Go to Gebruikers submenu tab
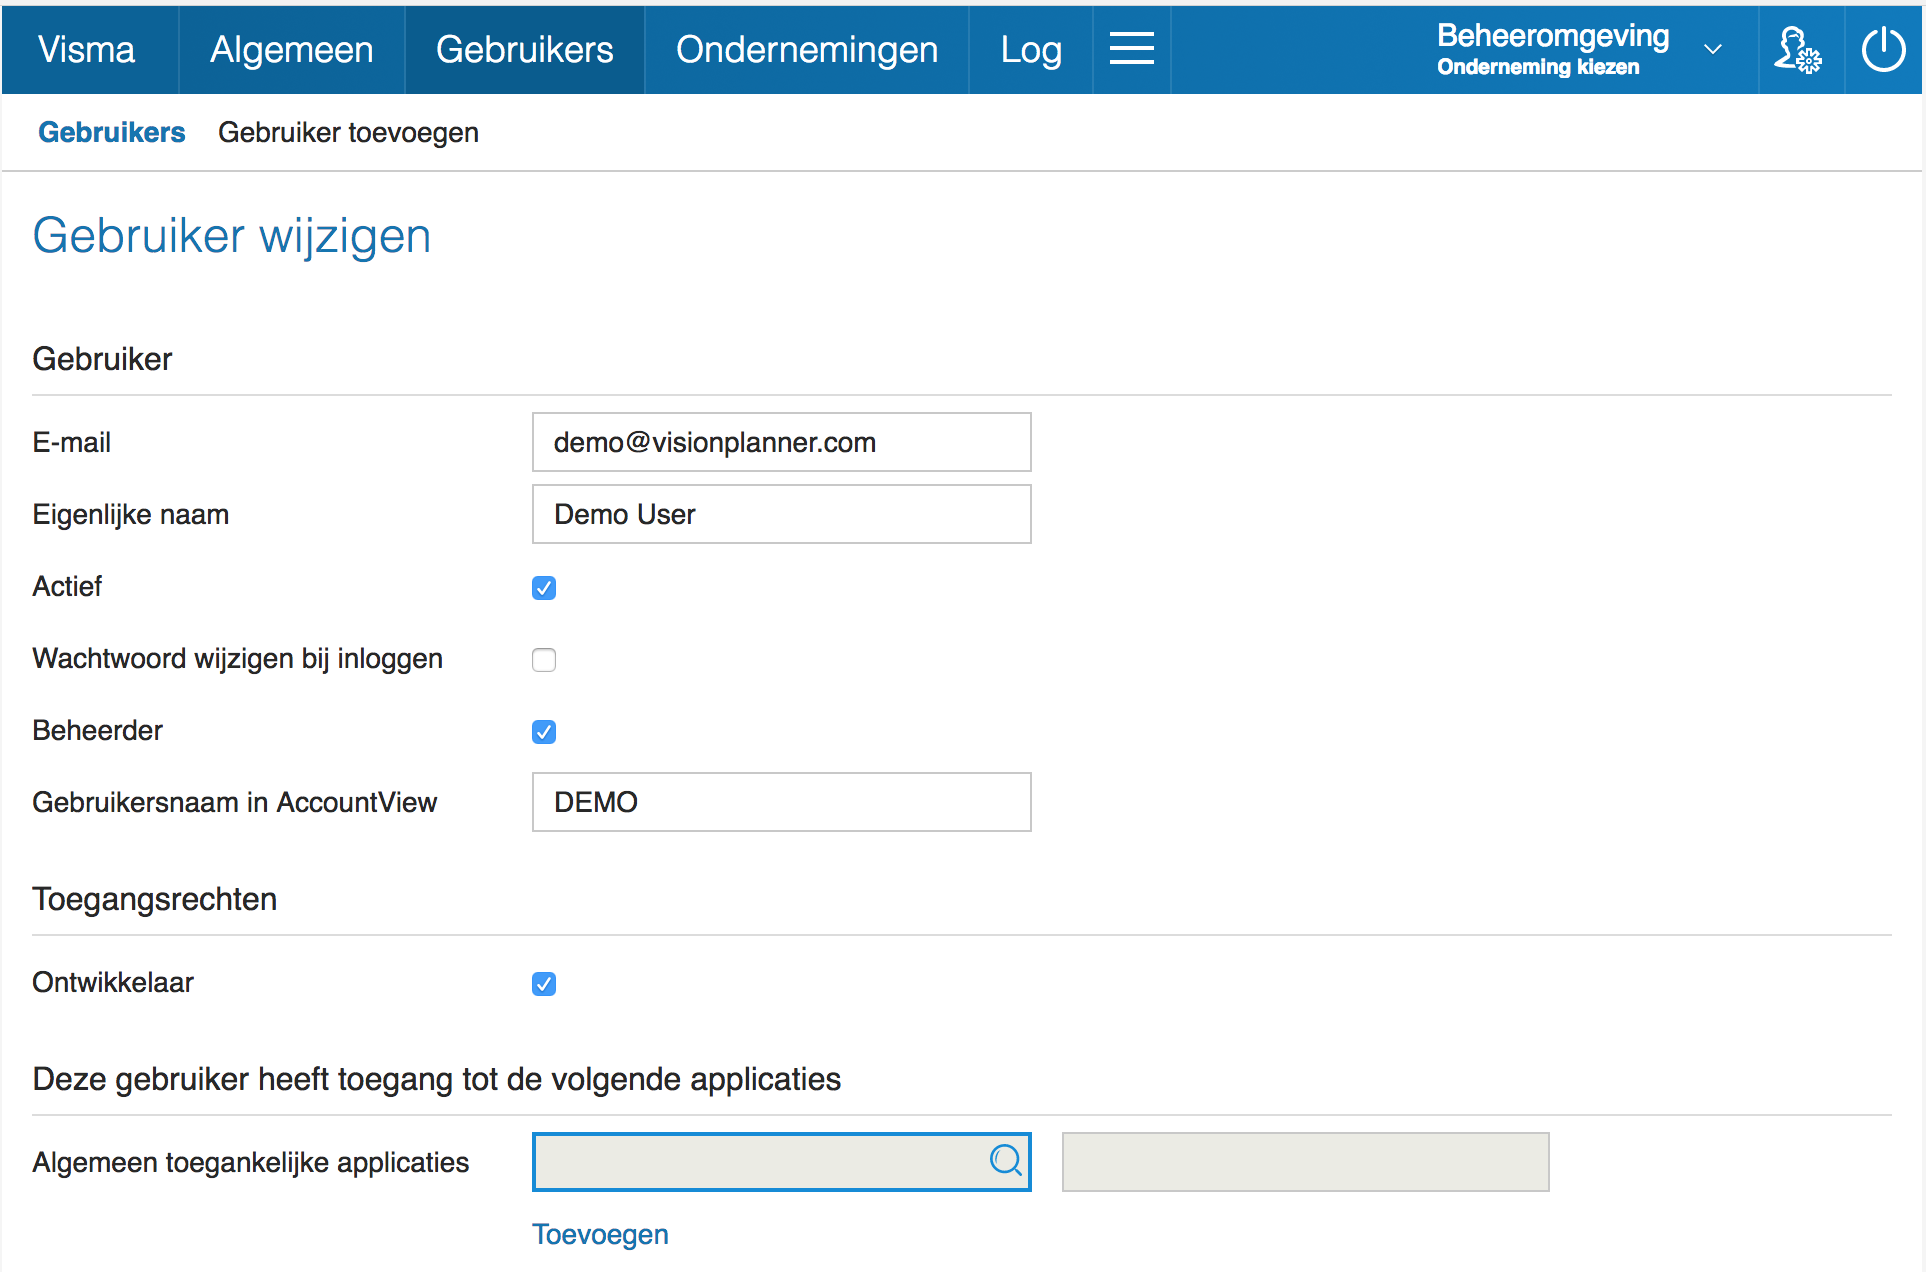 pyautogui.click(x=112, y=132)
